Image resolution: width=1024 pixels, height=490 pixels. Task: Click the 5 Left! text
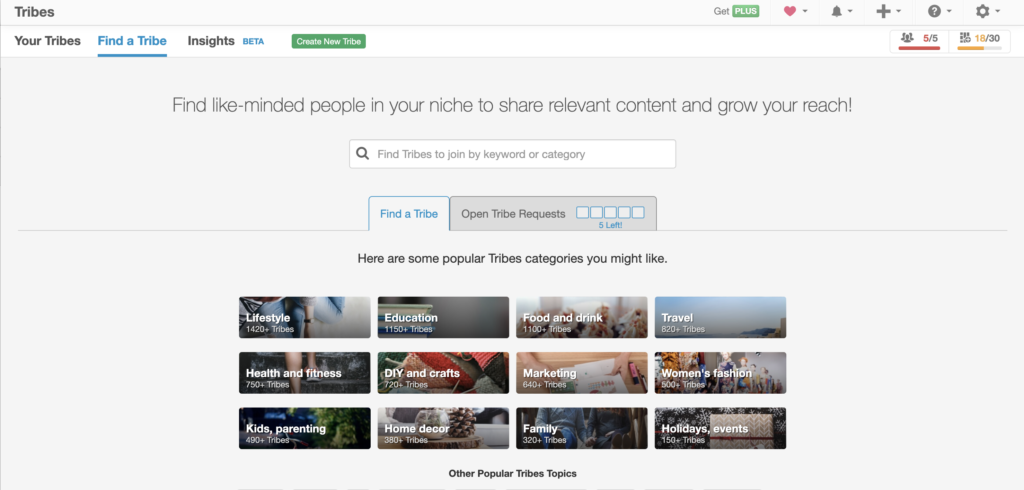coord(611,225)
